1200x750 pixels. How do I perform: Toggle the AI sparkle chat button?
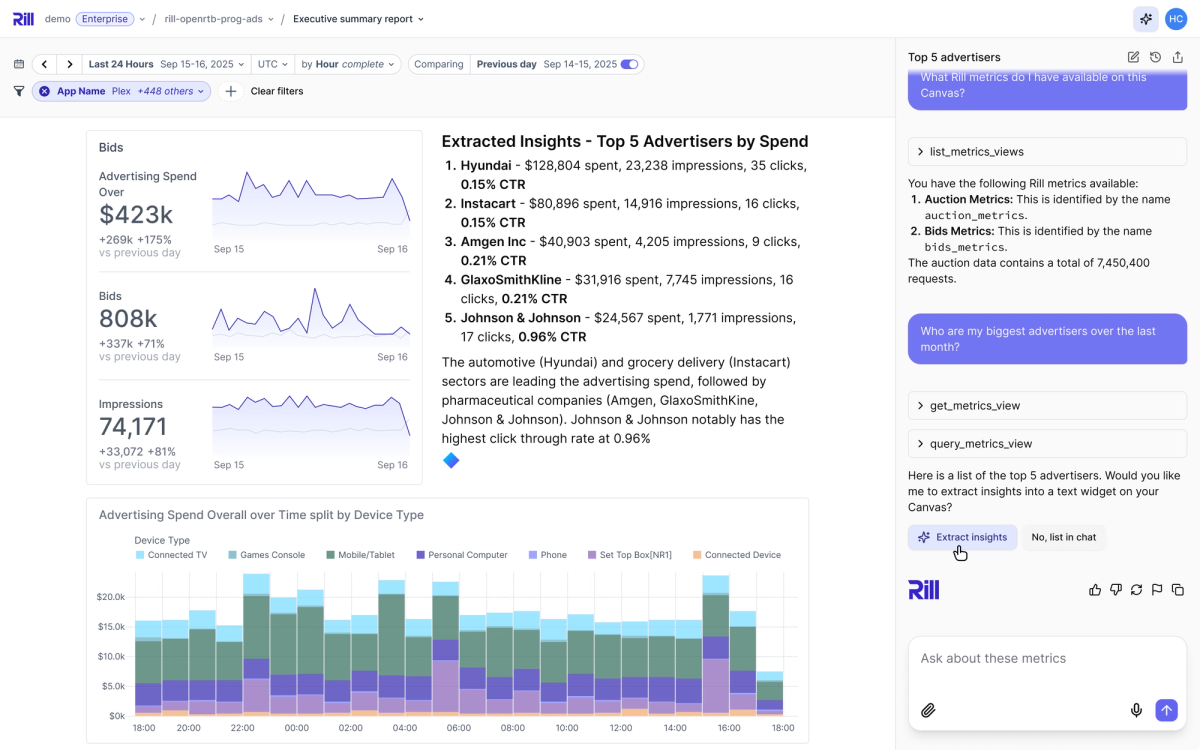tap(1146, 19)
